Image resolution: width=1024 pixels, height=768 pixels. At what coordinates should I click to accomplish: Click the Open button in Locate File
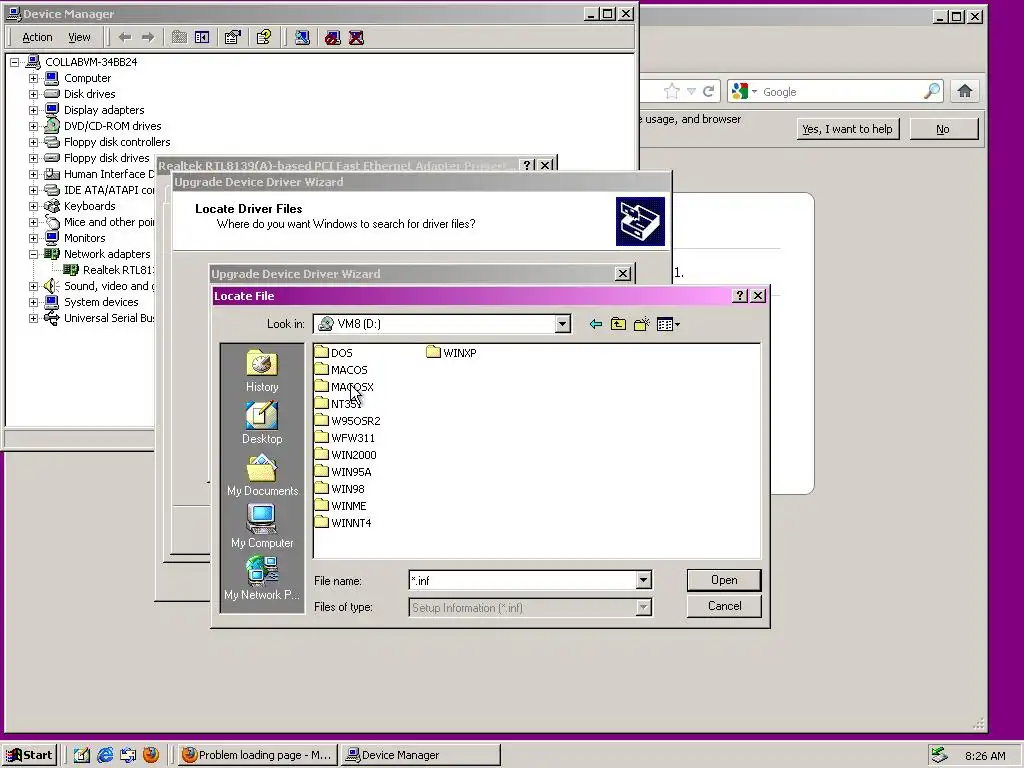[x=724, y=580]
